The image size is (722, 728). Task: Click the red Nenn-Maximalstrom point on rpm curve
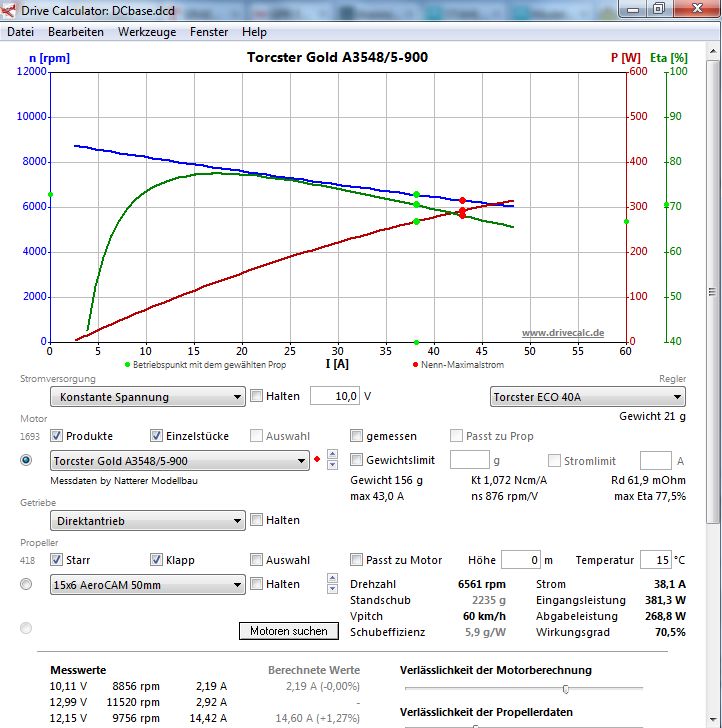[x=462, y=201]
